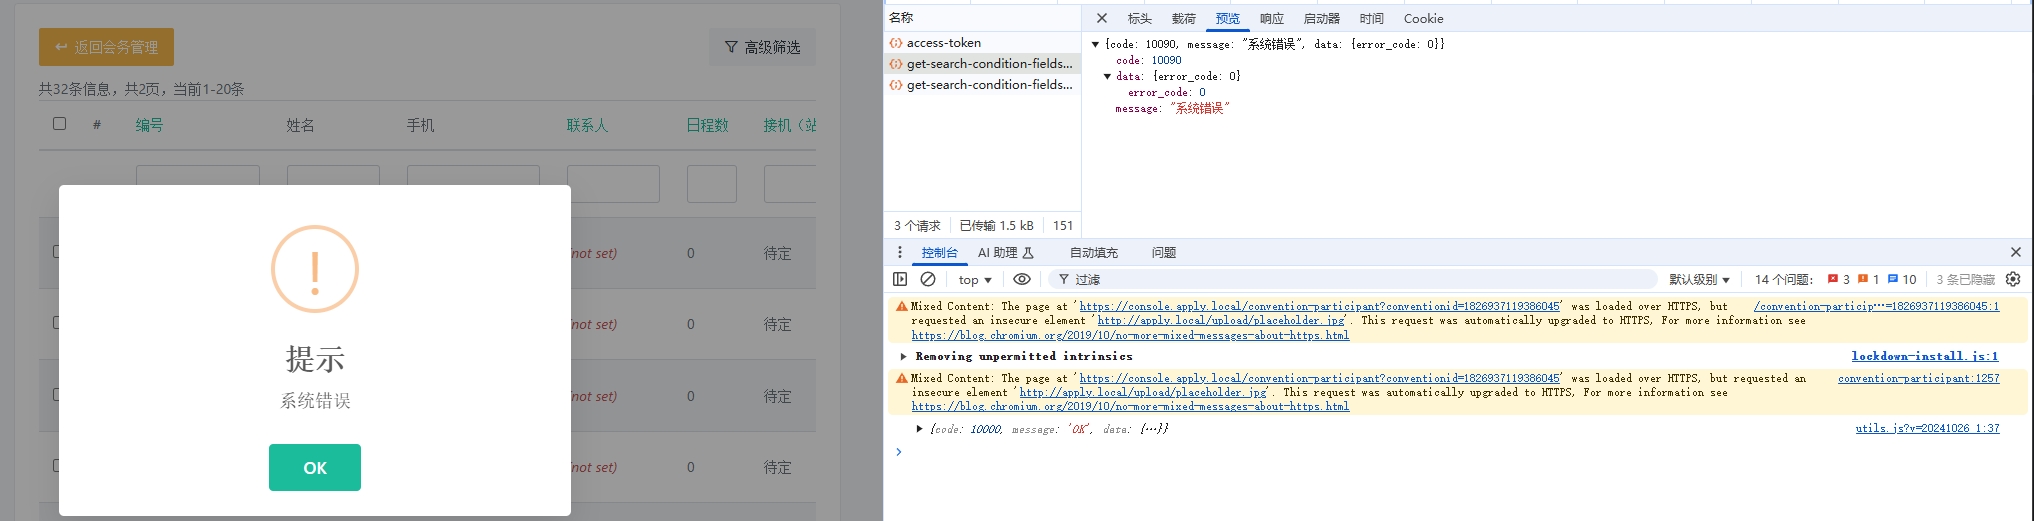Clear the console with the ban icon
The width and height of the screenshot is (2034, 521).
(928, 280)
